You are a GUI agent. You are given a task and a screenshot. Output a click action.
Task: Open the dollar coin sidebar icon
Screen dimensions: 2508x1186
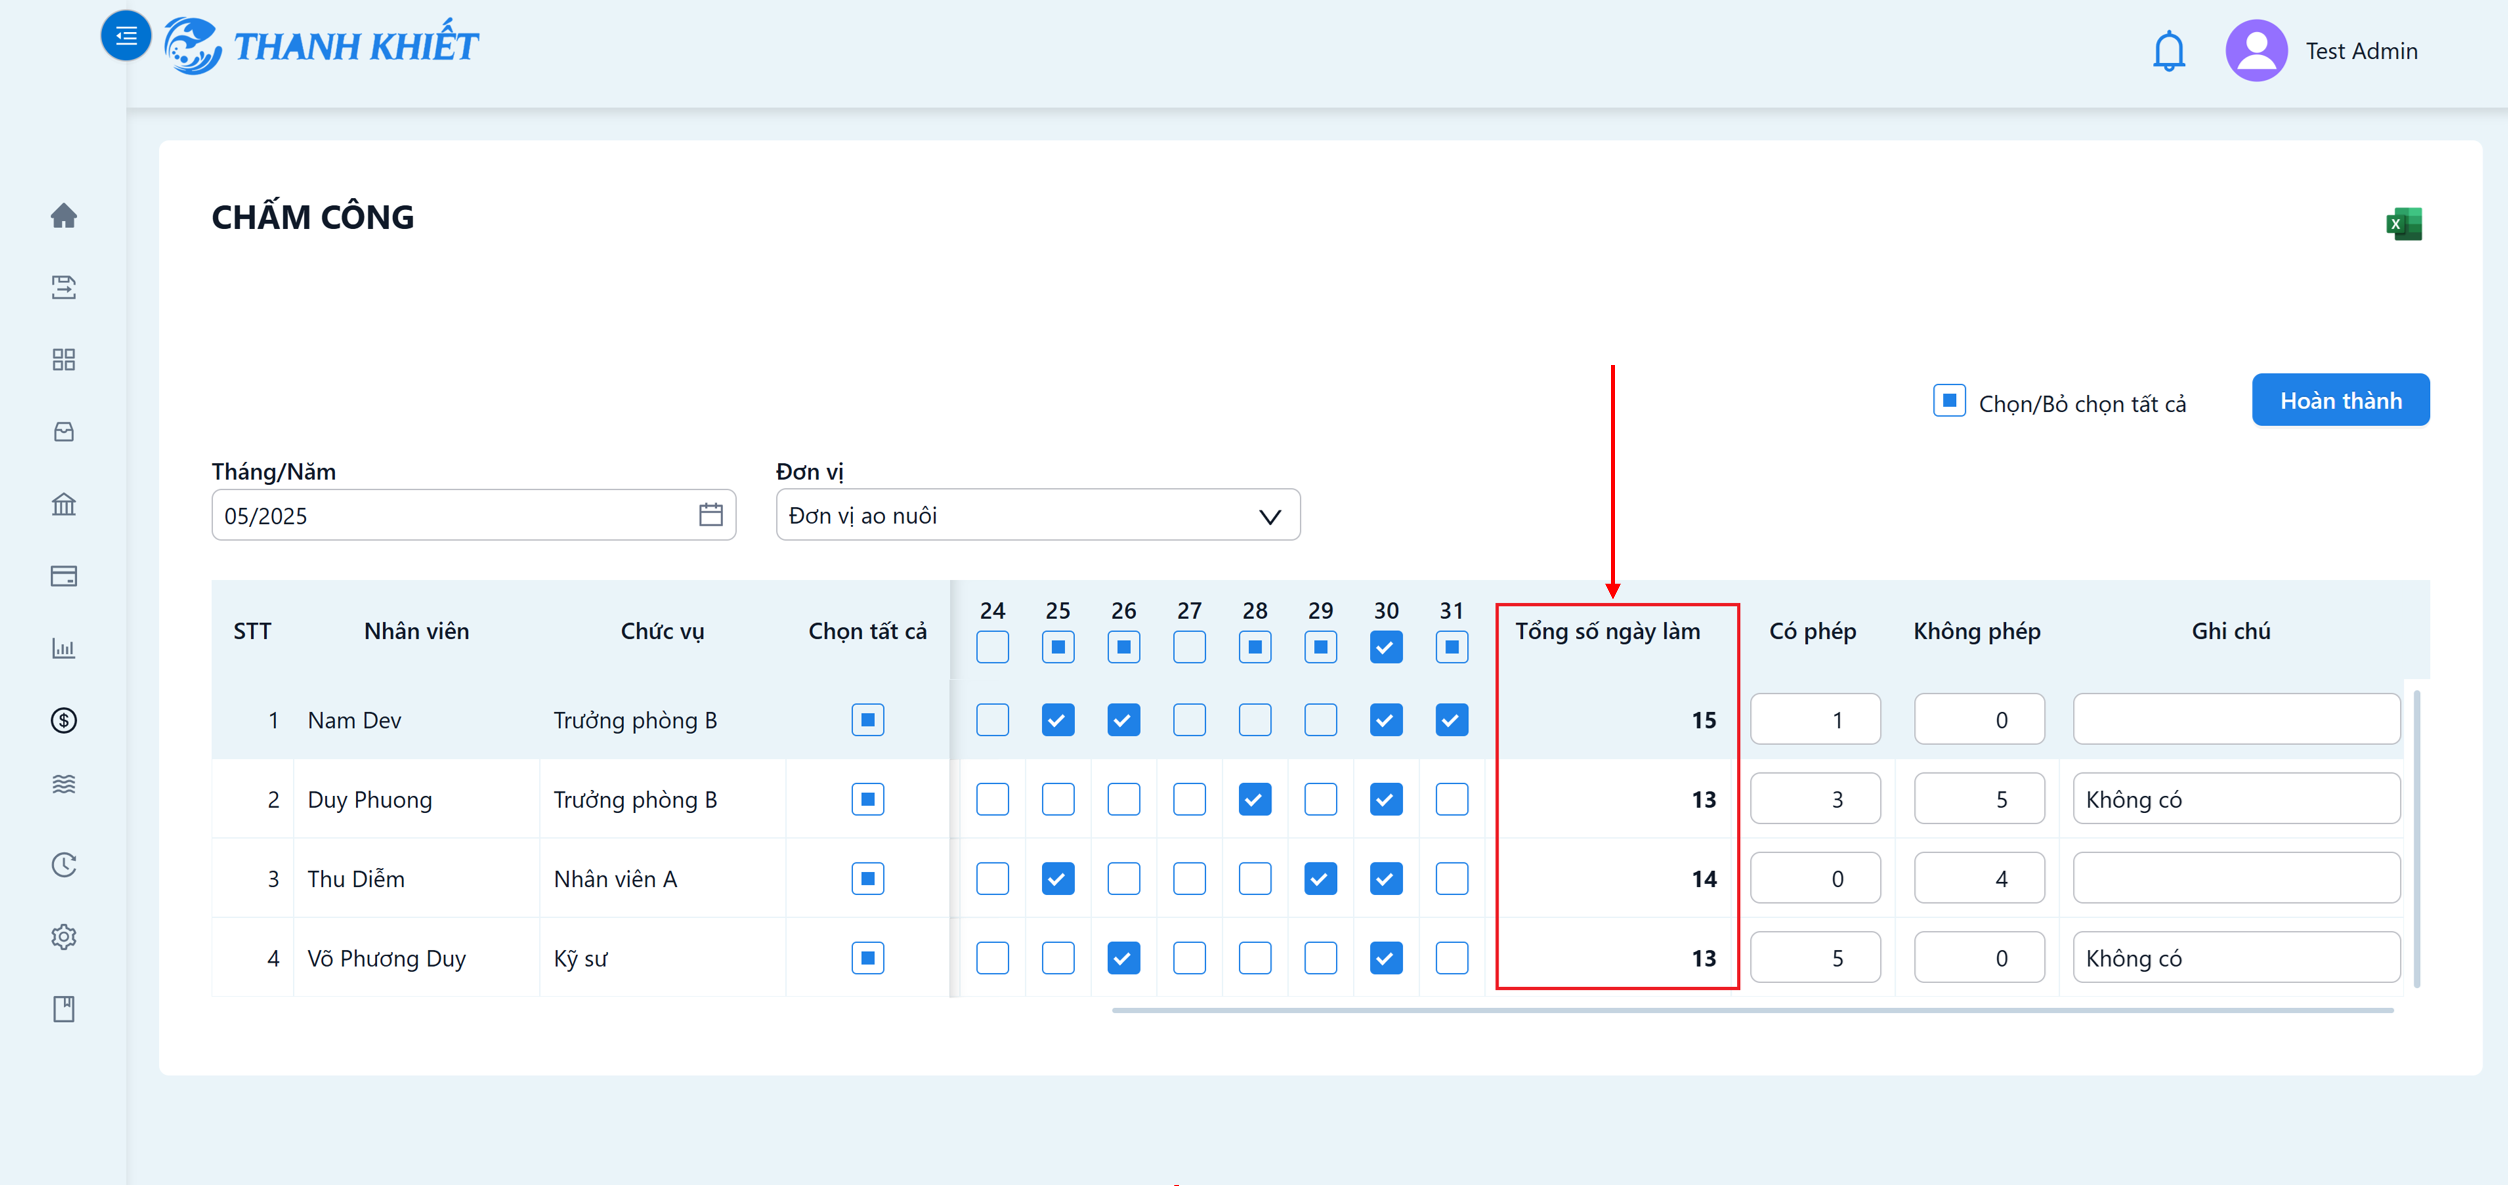click(64, 720)
